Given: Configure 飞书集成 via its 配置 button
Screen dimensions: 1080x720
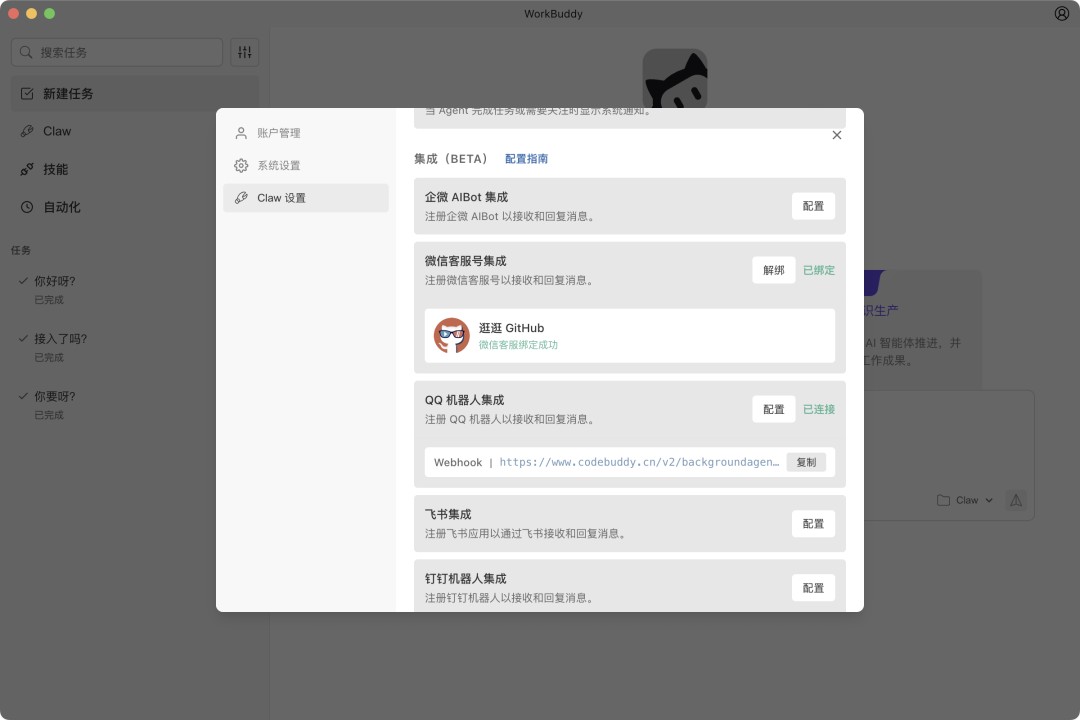Looking at the screenshot, I should tap(813, 523).
